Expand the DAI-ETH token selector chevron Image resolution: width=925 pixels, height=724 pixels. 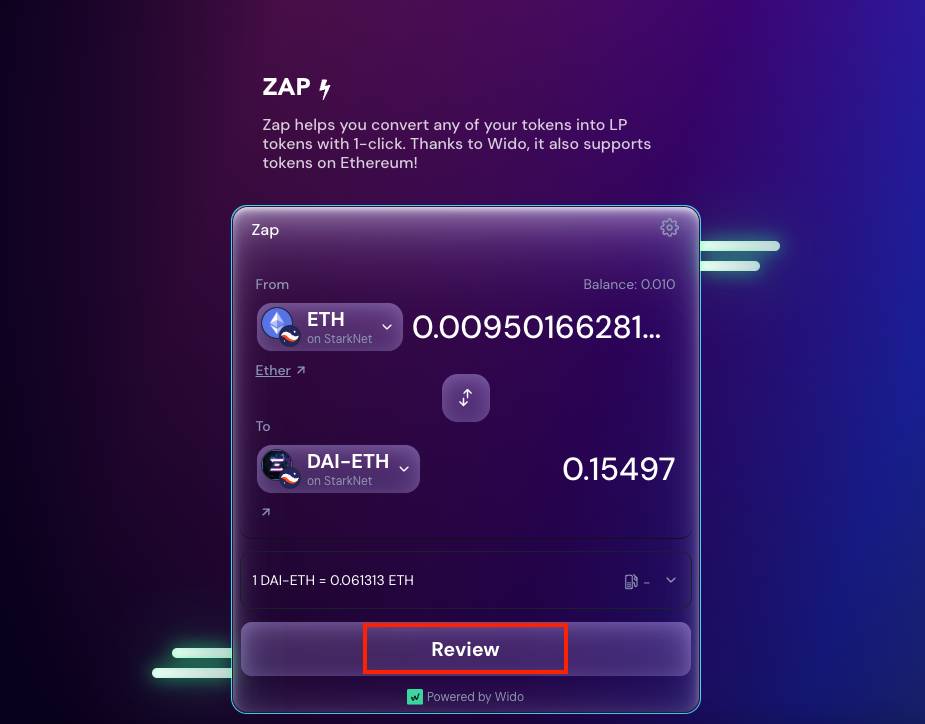[404, 469]
